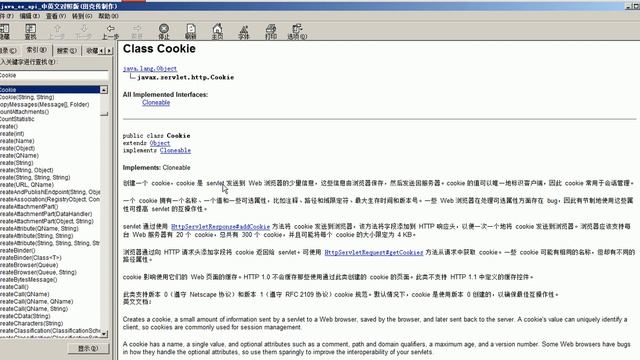Select createAttachmentPart(DataHandler) entry
The width and height of the screenshot is (640, 360).
(x=46, y=214)
